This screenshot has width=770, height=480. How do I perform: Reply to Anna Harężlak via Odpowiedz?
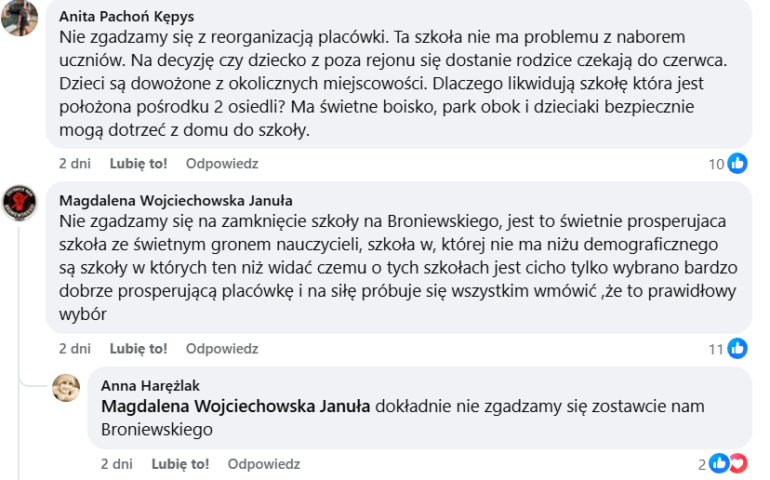tap(264, 464)
